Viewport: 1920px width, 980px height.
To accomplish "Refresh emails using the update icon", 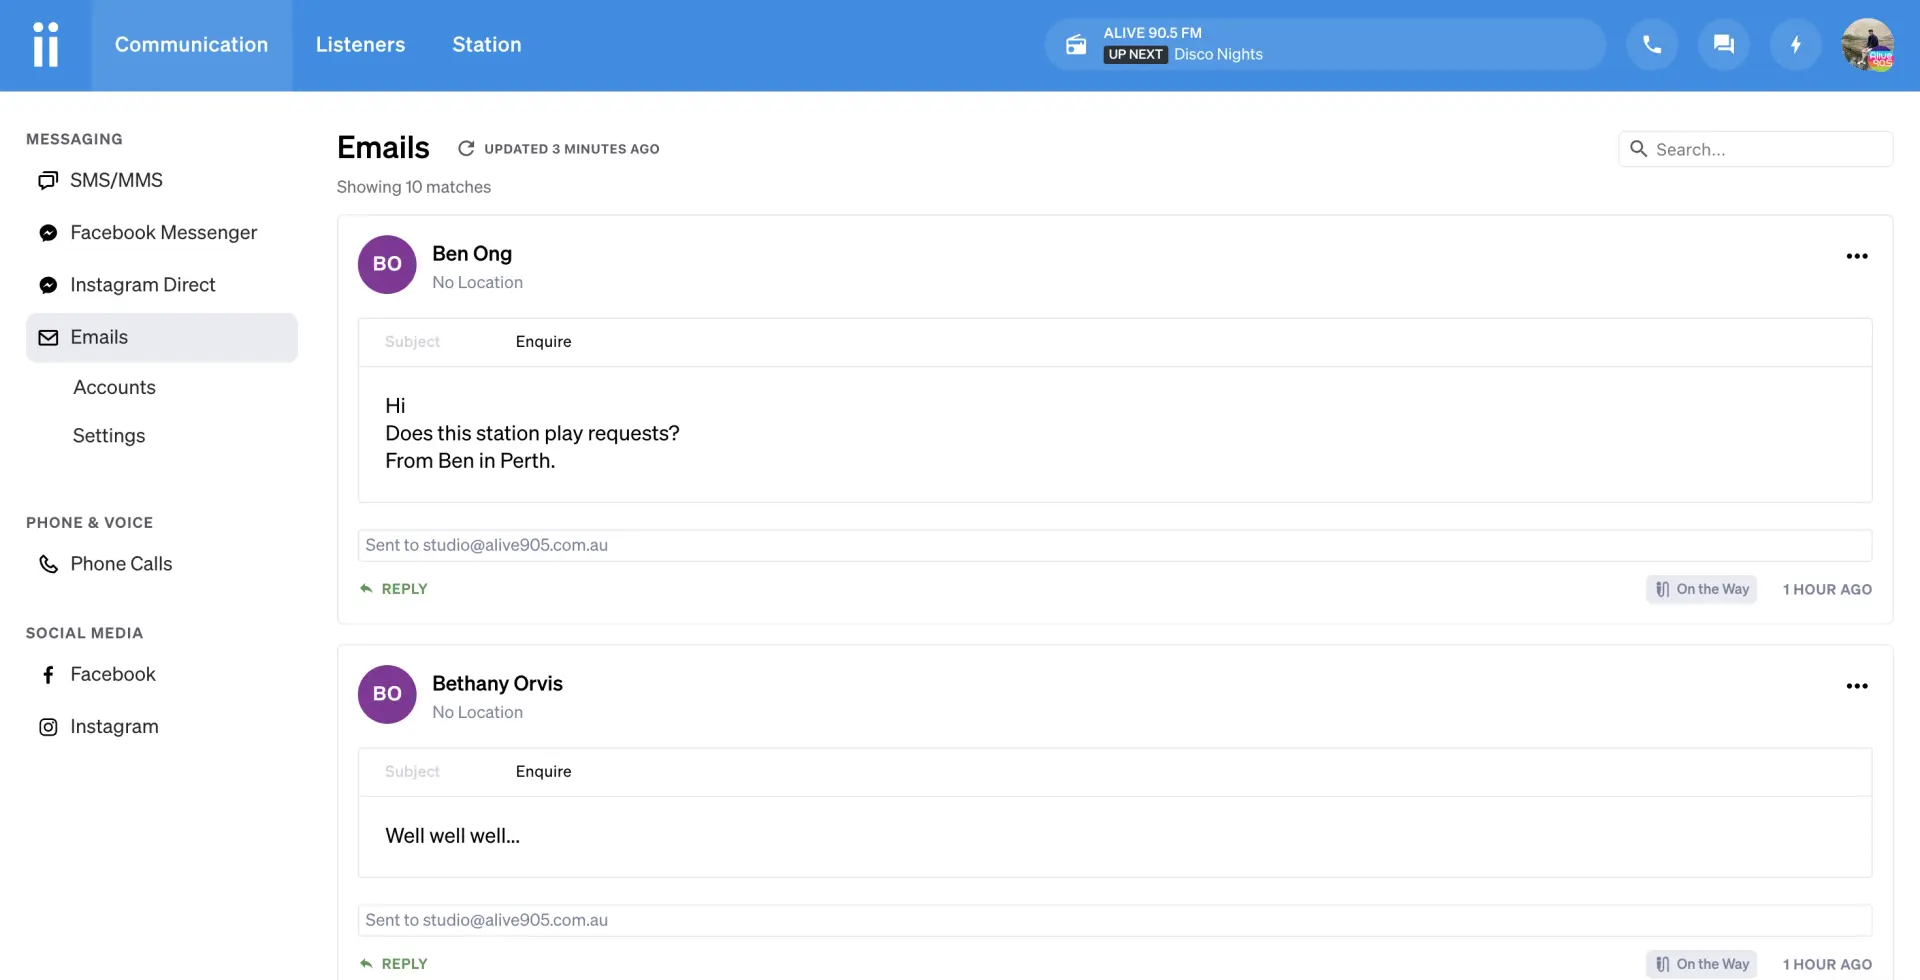I will coord(466,149).
